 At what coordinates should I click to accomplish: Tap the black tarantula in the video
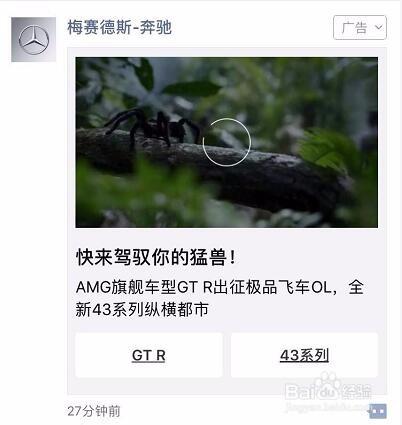[153, 128]
